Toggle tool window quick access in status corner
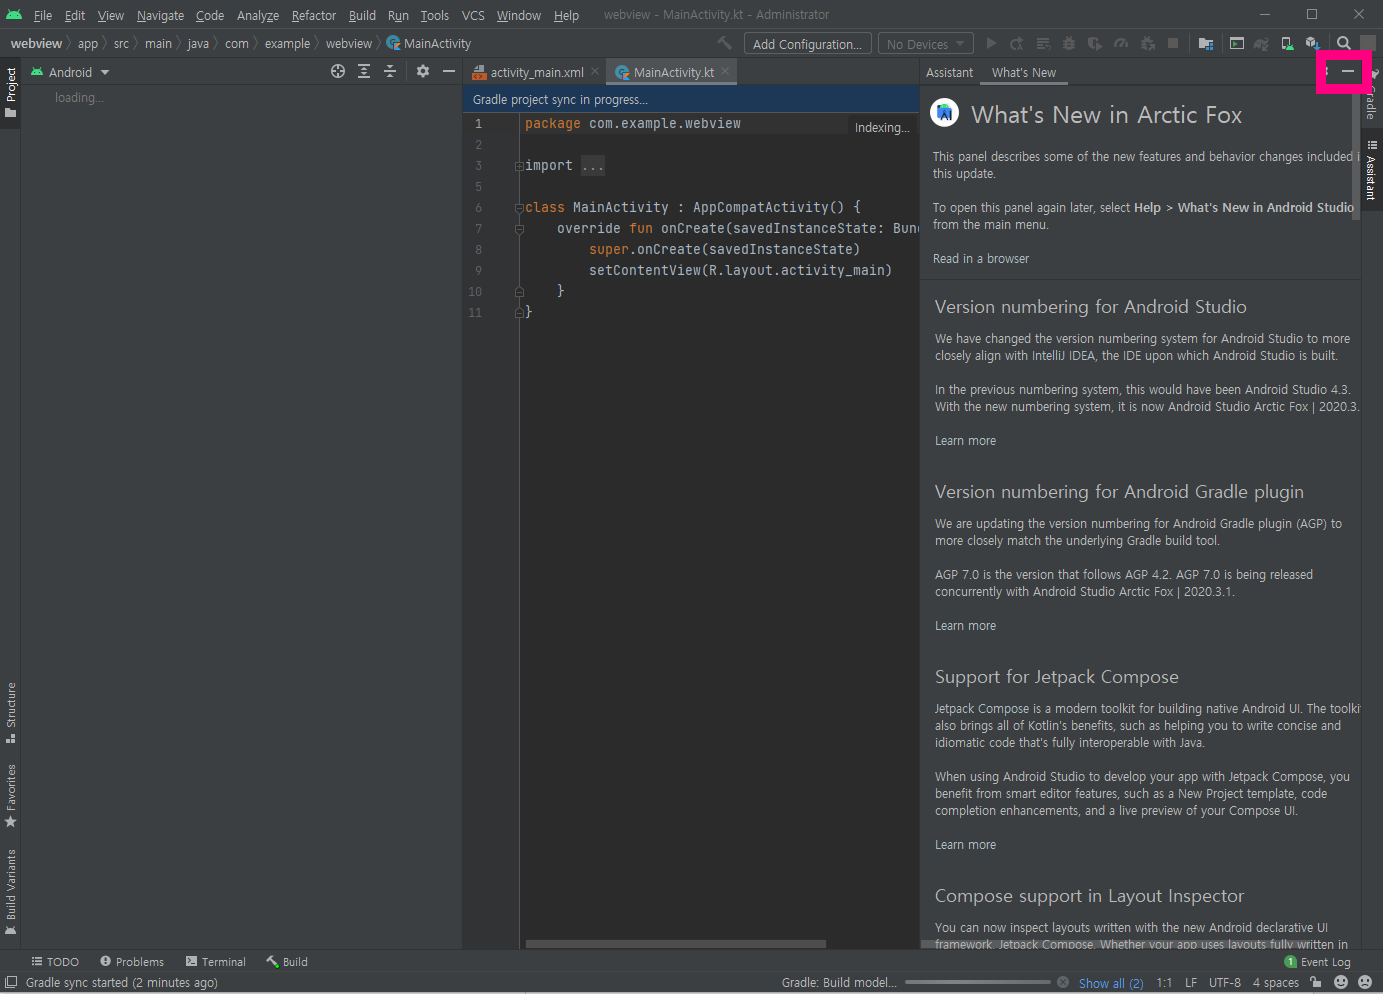 [11, 982]
